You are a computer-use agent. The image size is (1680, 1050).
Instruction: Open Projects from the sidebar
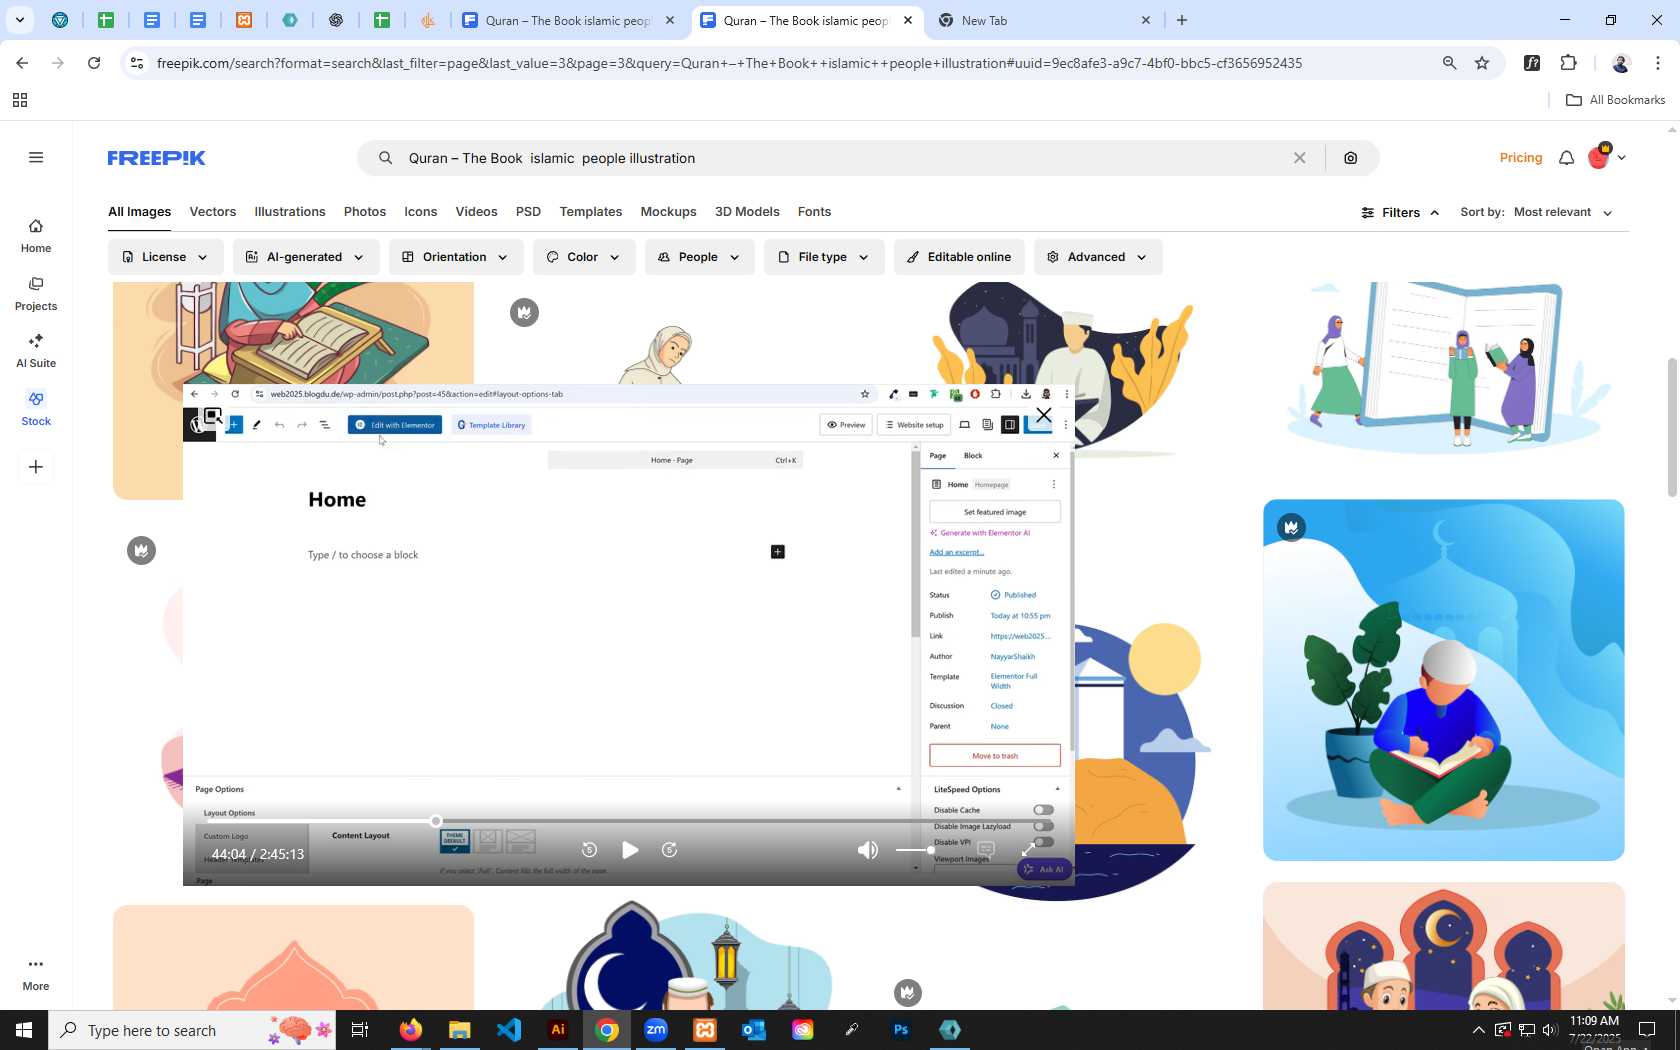(x=36, y=294)
